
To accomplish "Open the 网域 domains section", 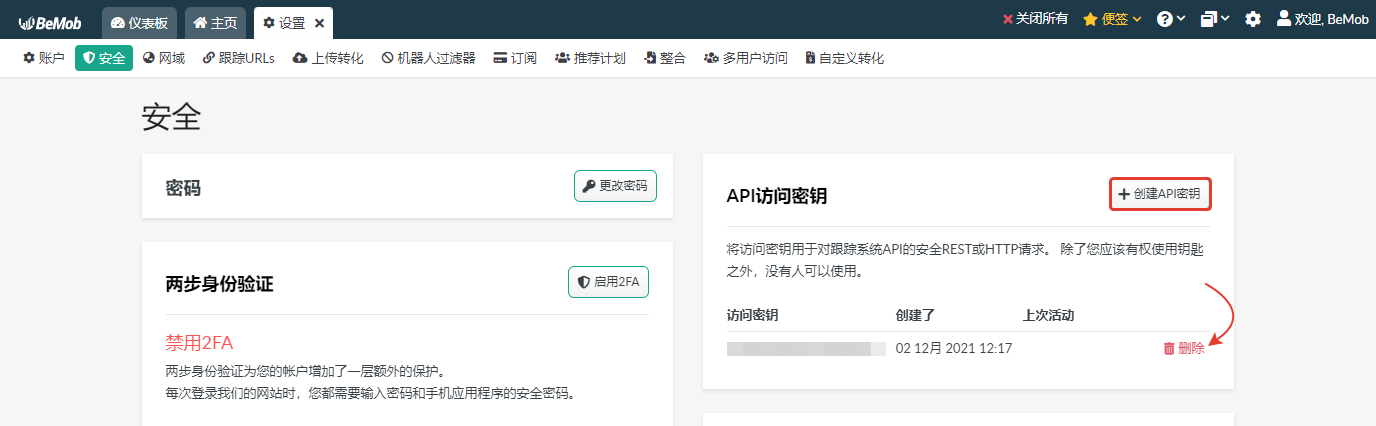I will click(164, 58).
